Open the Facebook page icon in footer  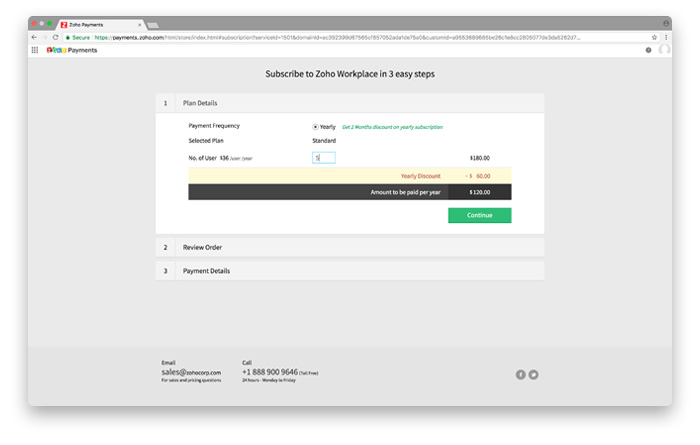(x=520, y=374)
